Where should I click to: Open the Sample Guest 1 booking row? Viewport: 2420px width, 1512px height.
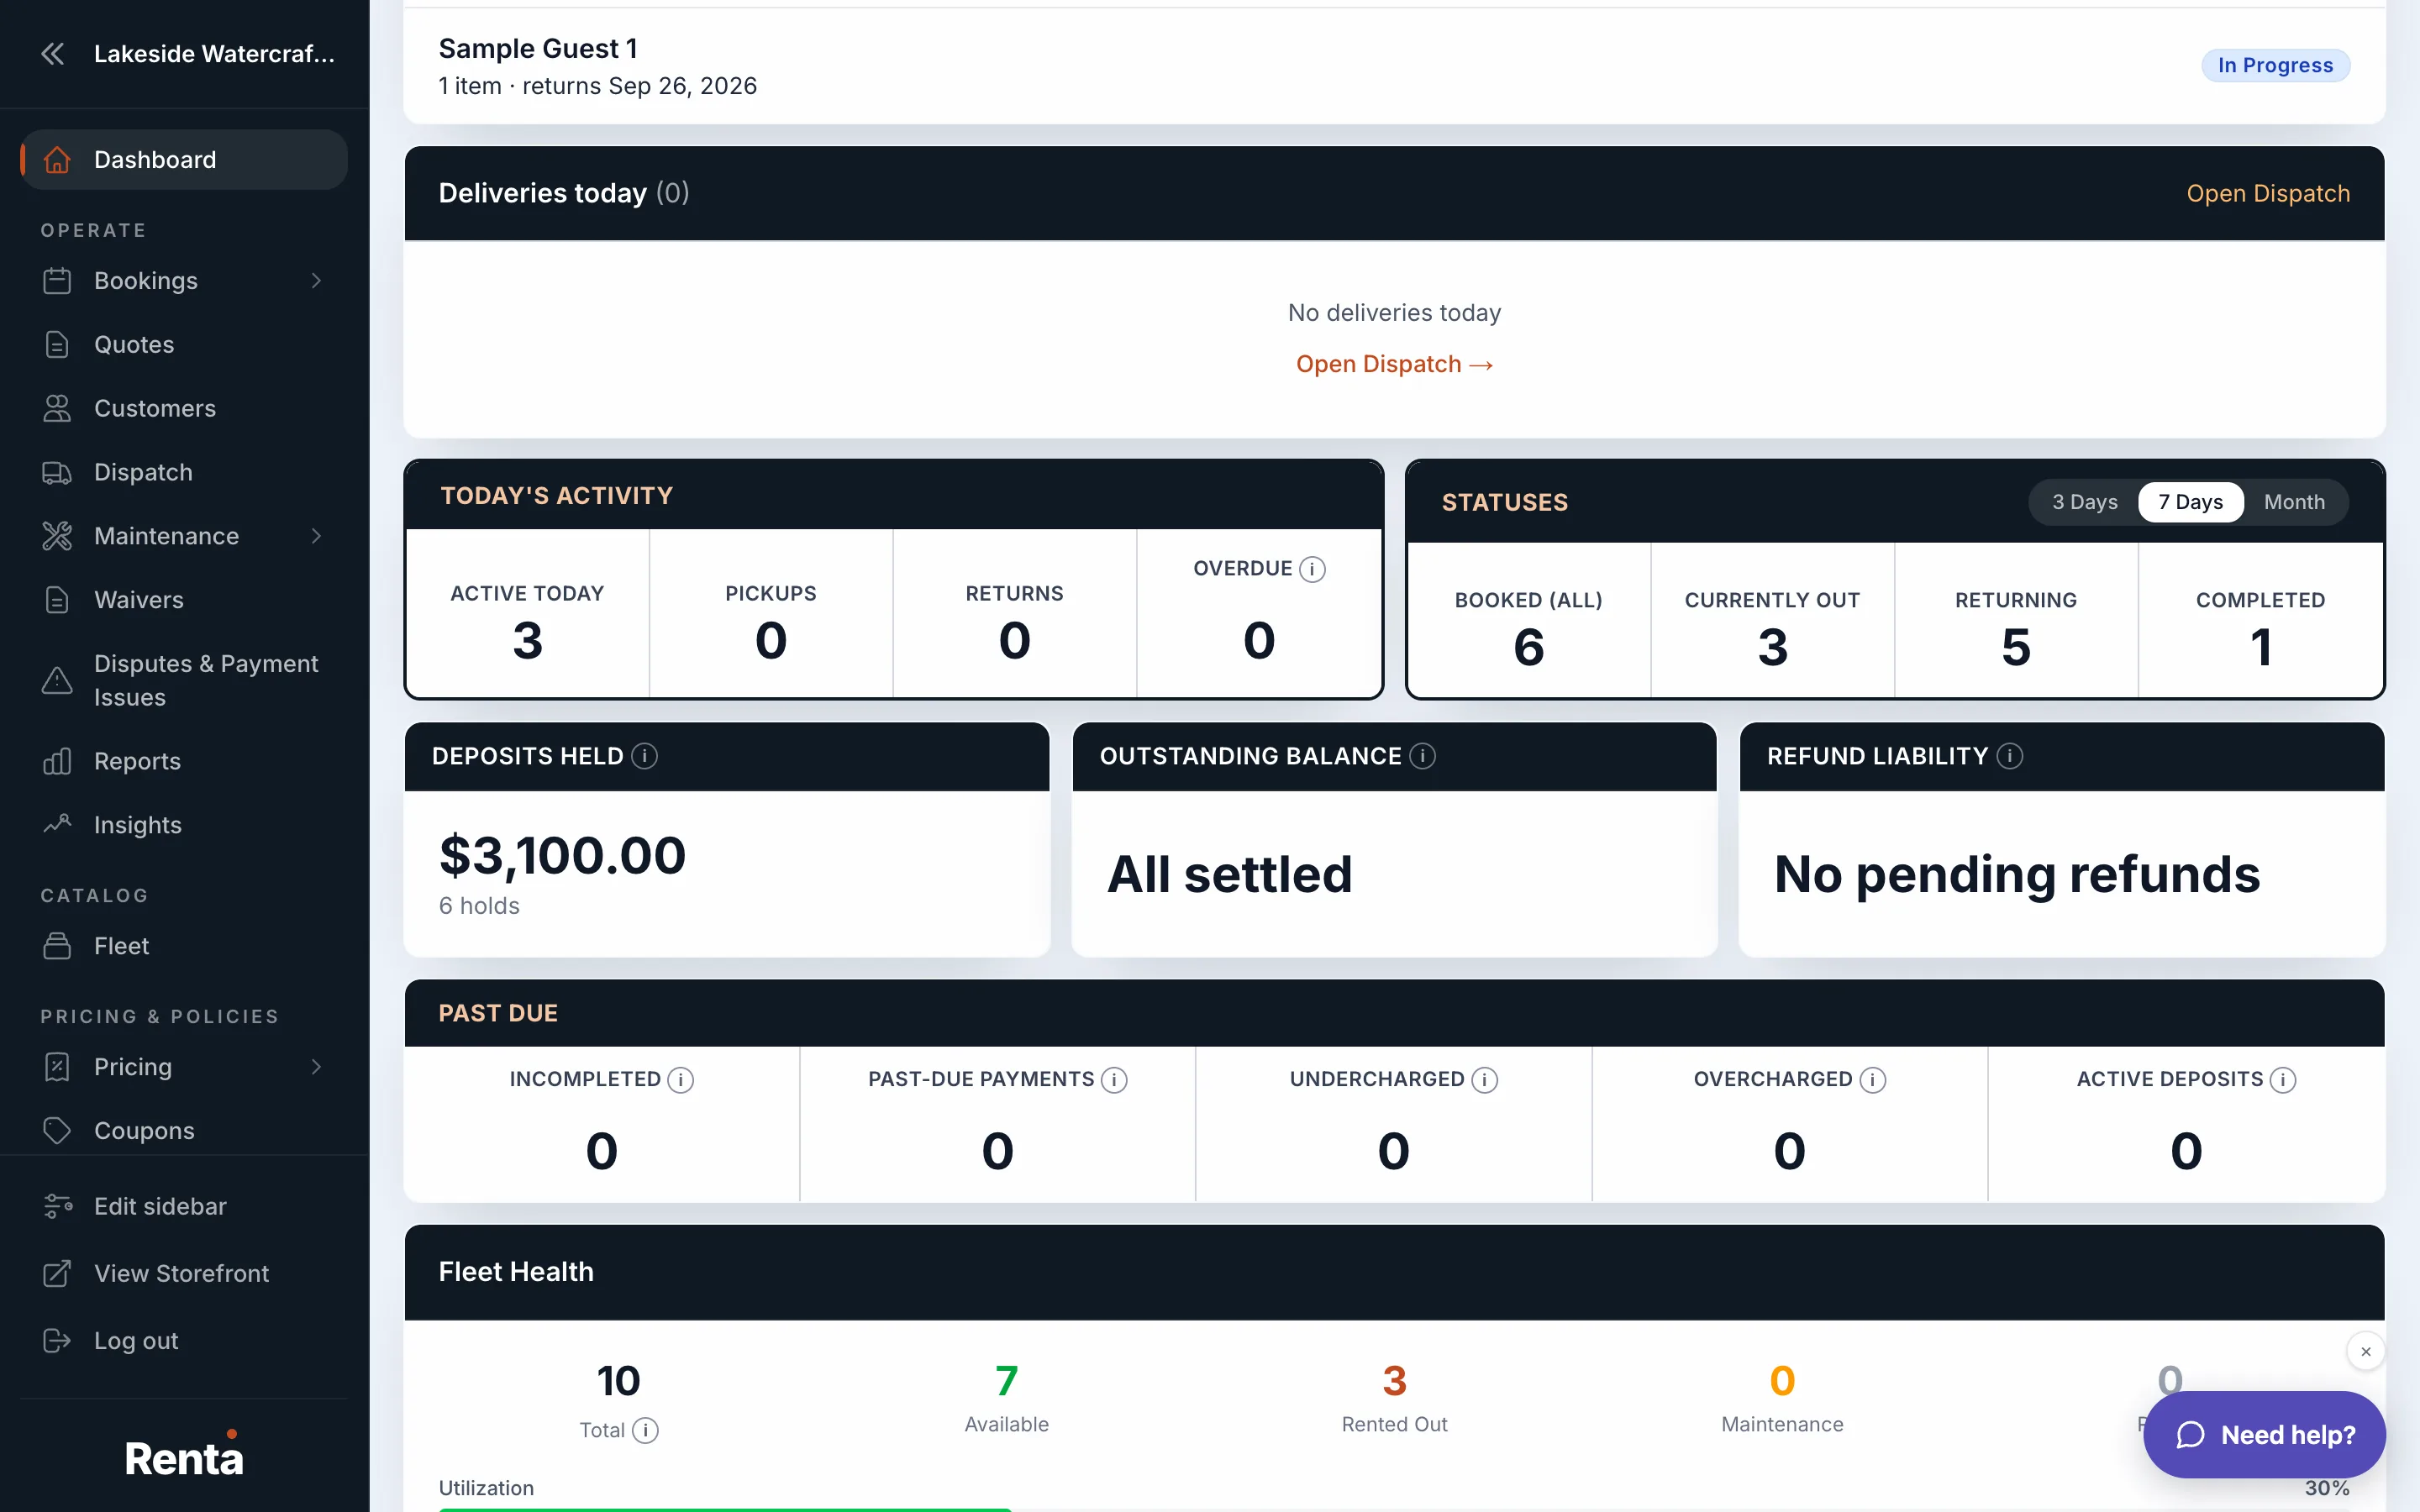[x=1394, y=66]
